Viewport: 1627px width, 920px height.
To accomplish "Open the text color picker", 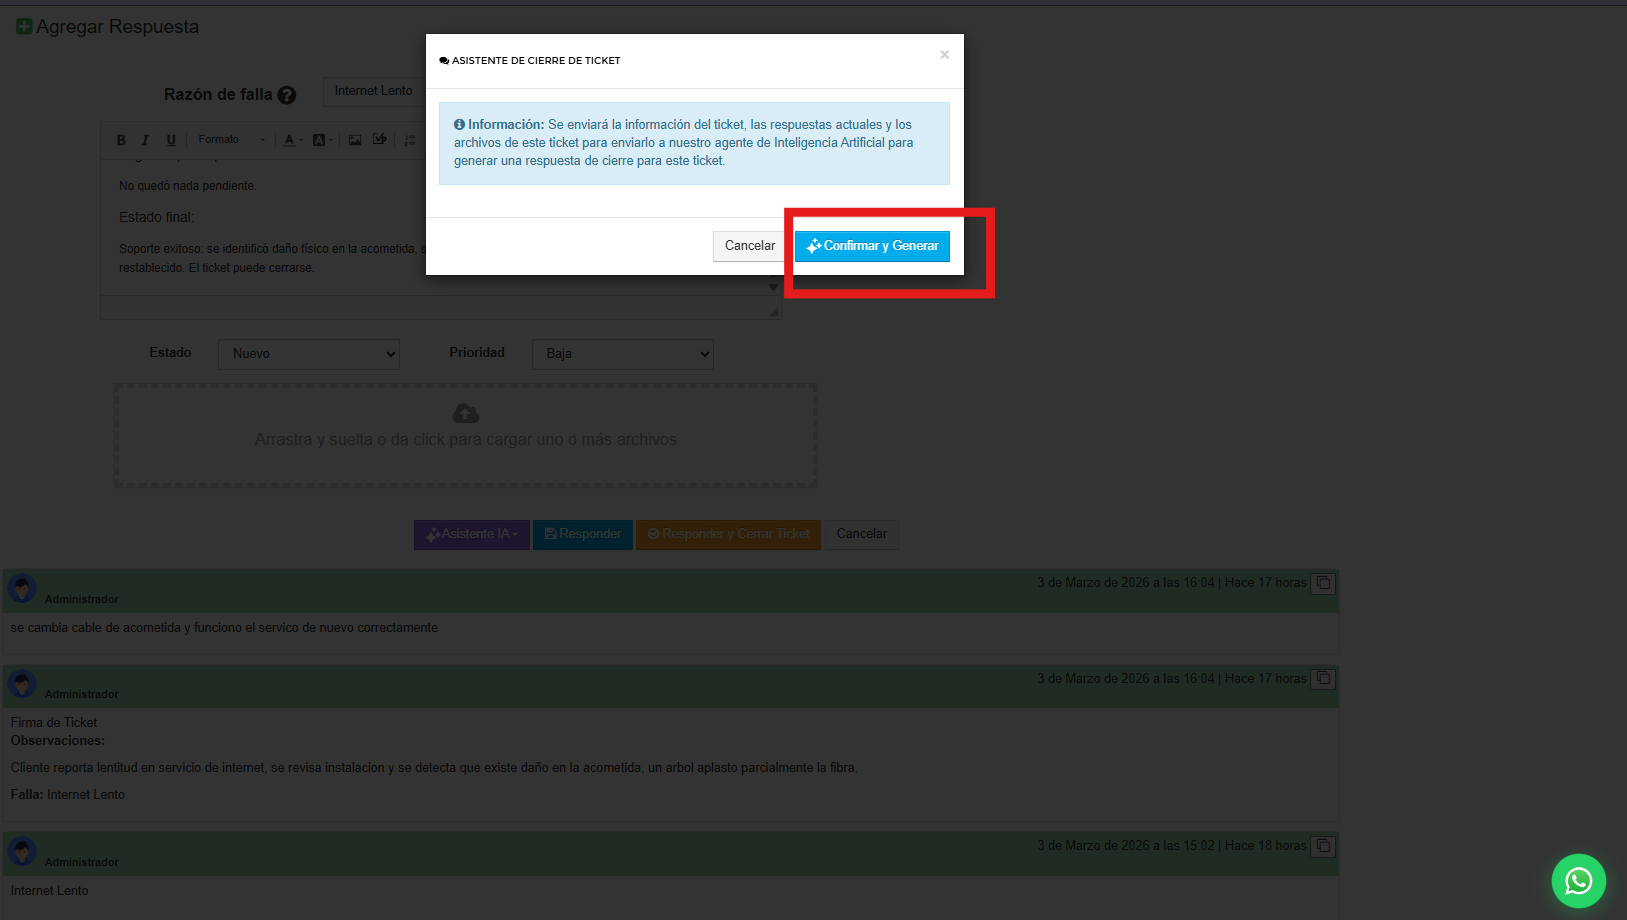I will pos(292,140).
